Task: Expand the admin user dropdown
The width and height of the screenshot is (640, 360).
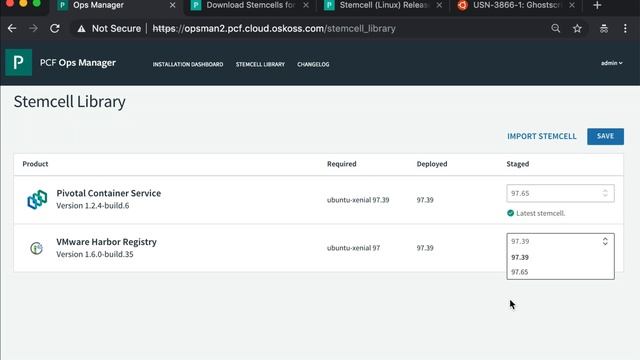Action: 611,63
